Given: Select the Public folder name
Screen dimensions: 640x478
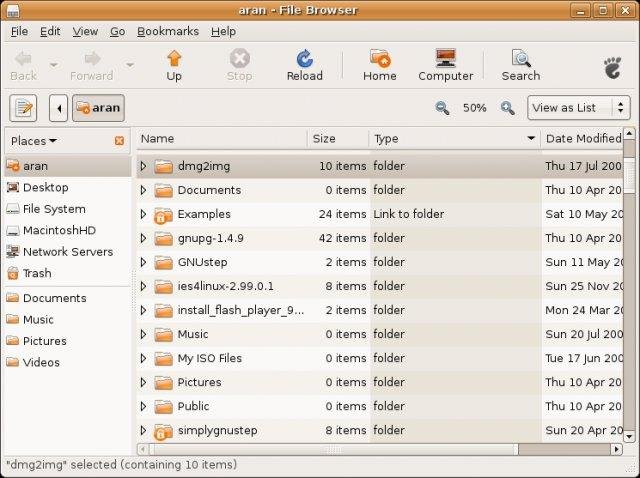Looking at the screenshot, I should [x=193, y=407].
